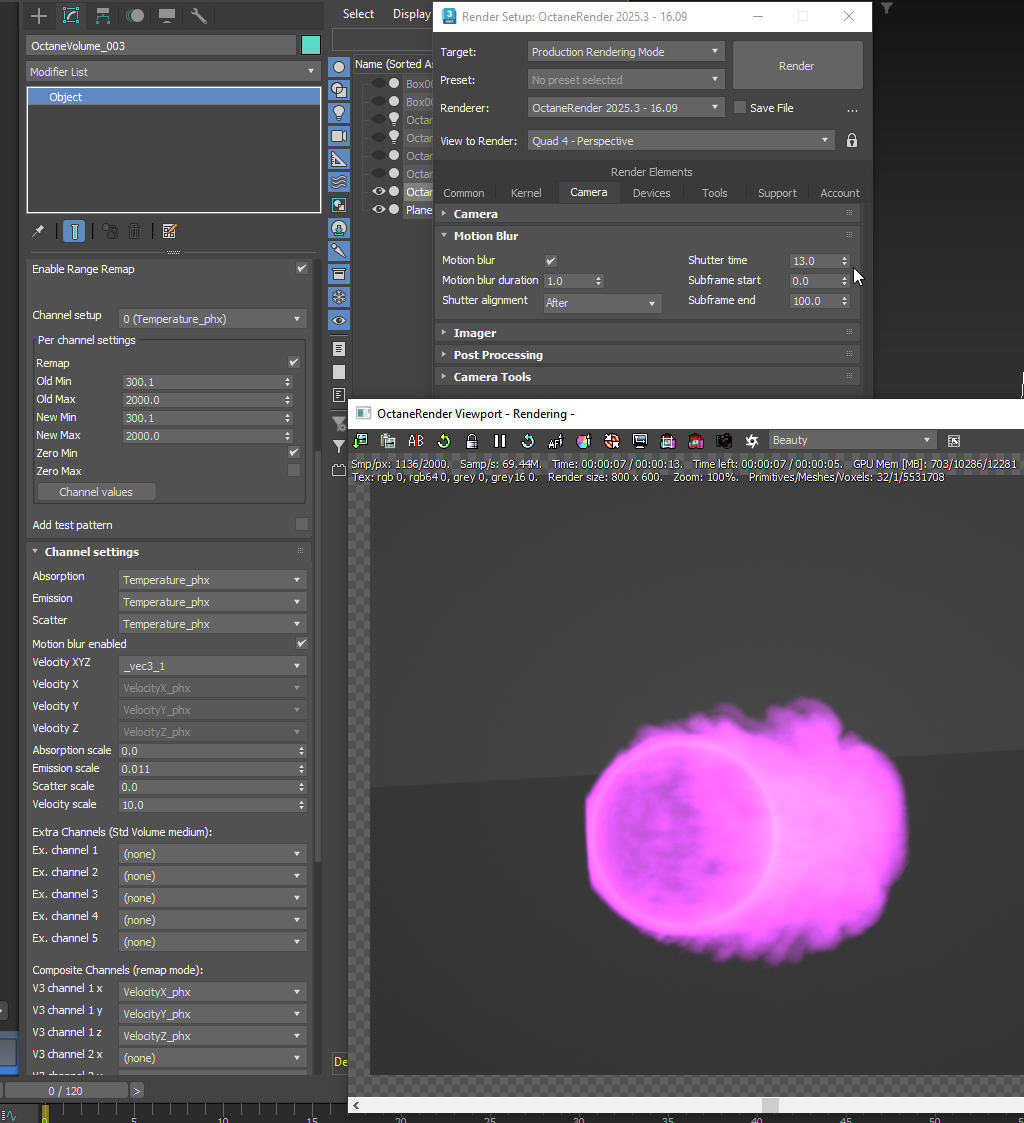Toggle Motion blur enabled checkbox in volume settings
1024x1123 pixels.
point(301,643)
